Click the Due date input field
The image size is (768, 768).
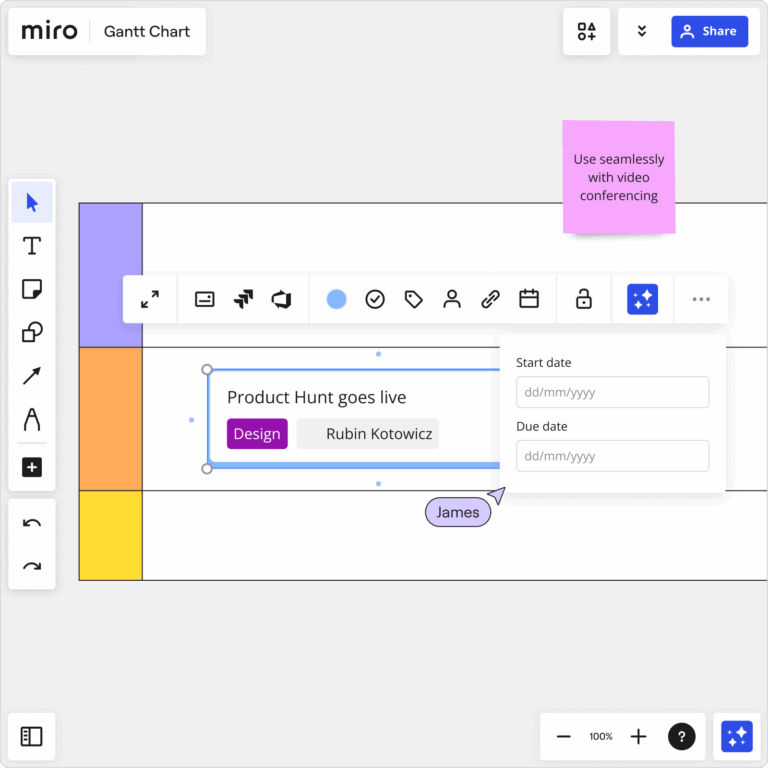coord(612,456)
